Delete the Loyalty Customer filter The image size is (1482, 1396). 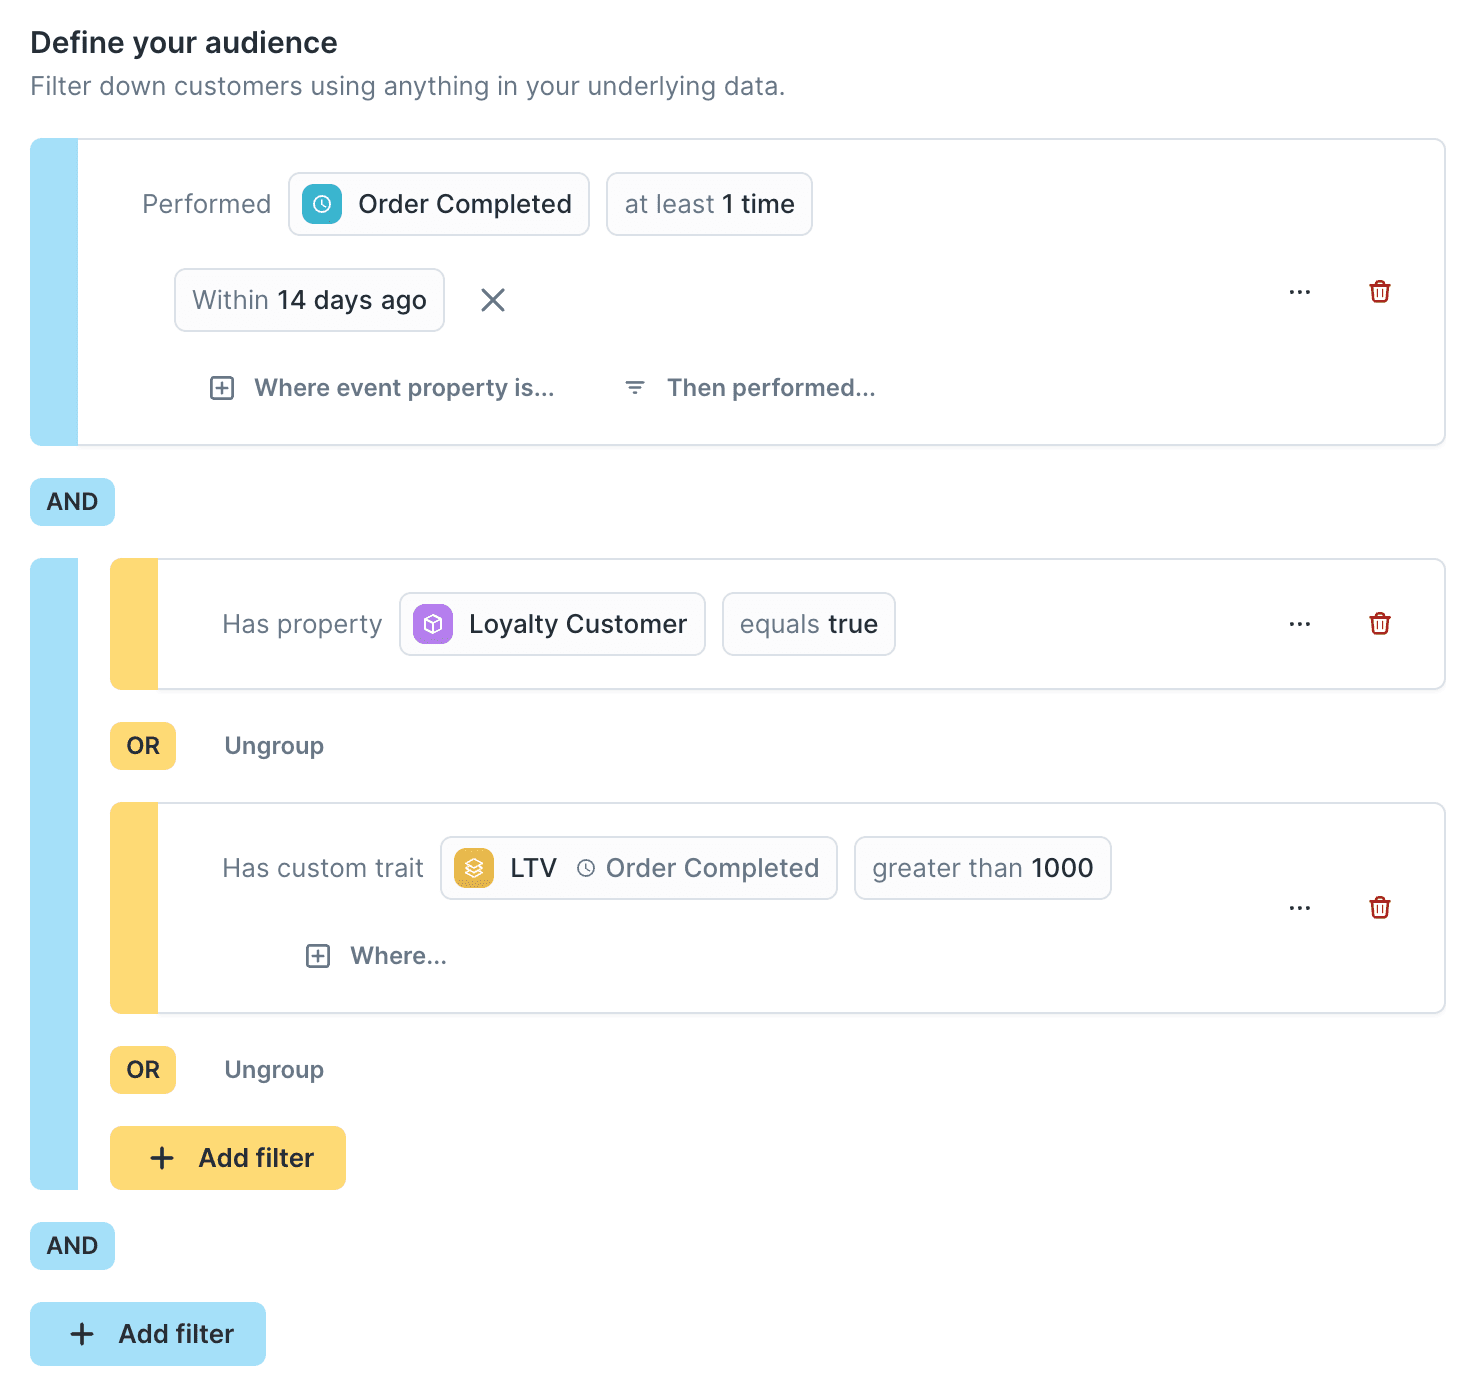point(1379,624)
